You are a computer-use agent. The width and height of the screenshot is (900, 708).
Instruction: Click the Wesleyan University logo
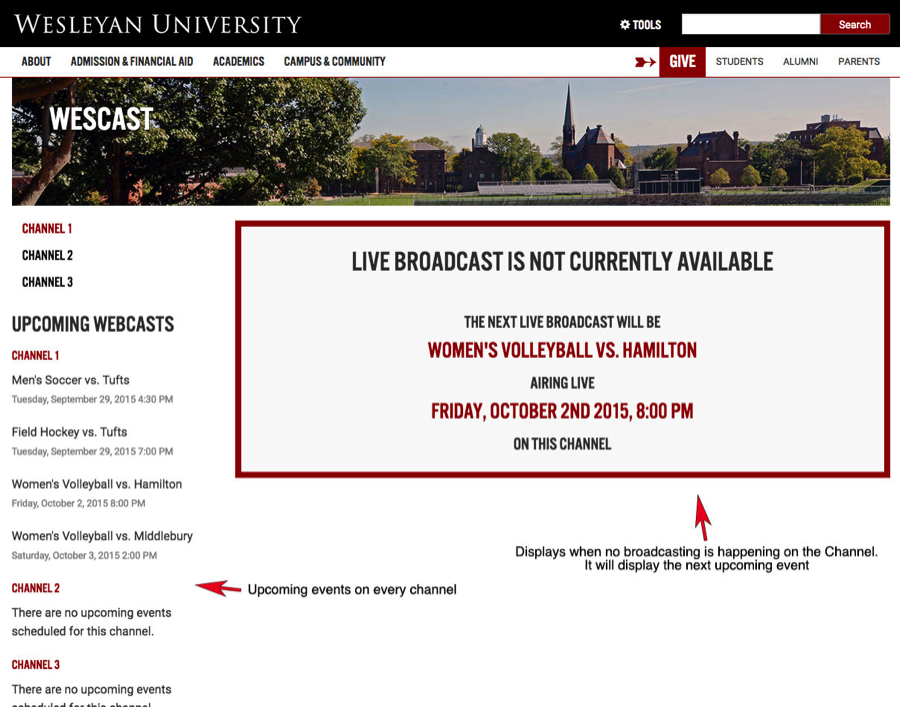158,24
